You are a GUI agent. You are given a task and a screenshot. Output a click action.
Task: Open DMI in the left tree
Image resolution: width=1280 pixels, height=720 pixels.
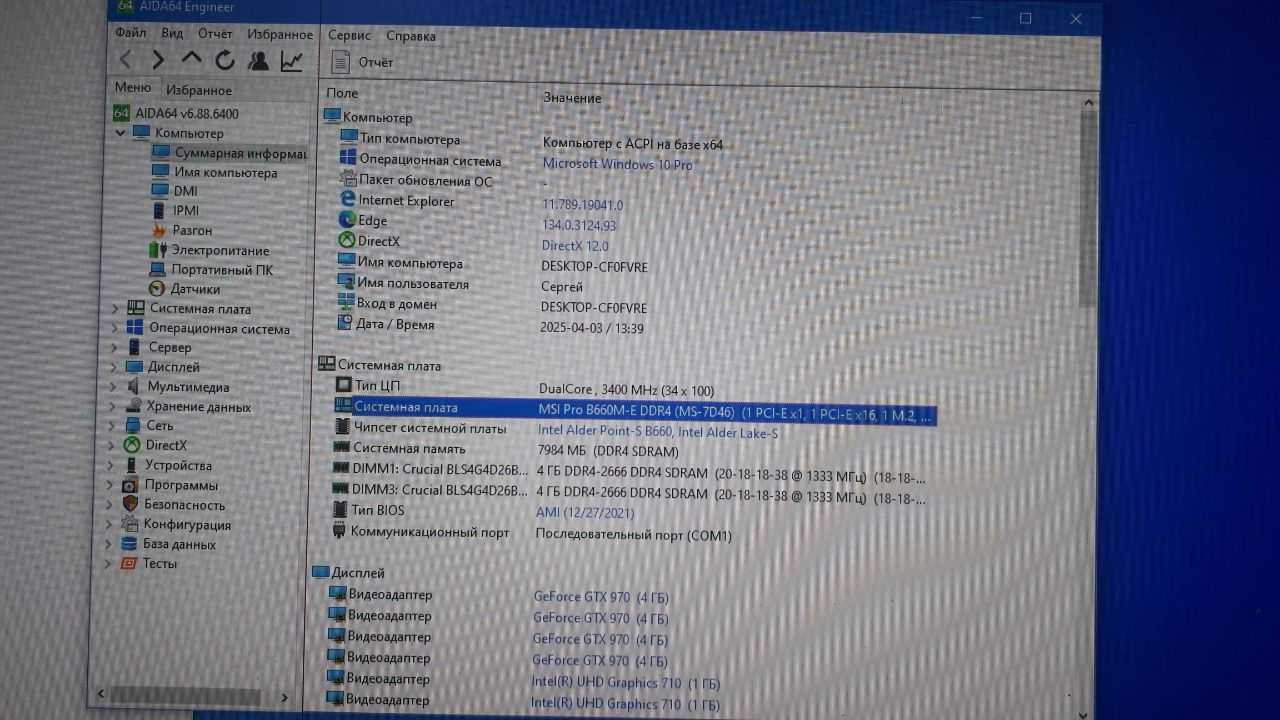pyautogui.click(x=185, y=191)
